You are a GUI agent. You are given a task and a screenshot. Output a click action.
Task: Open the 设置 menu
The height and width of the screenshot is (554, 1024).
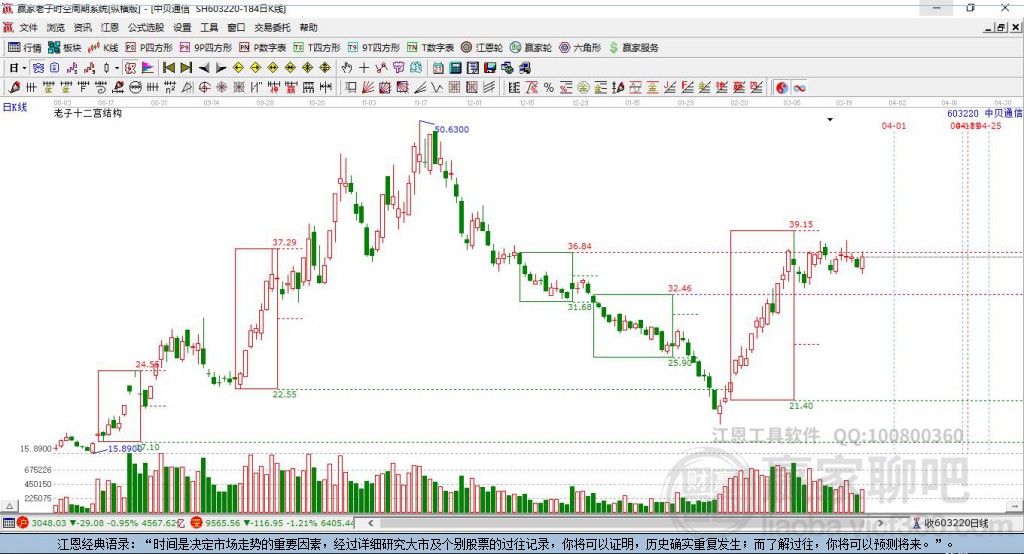click(182, 27)
